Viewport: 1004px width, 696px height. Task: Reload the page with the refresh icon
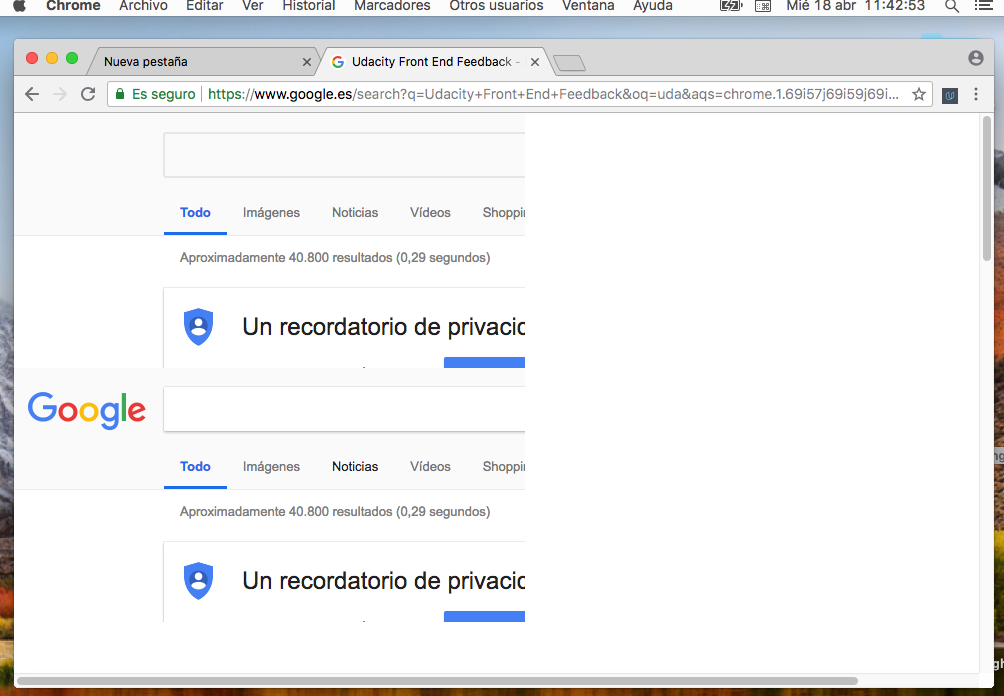point(88,94)
